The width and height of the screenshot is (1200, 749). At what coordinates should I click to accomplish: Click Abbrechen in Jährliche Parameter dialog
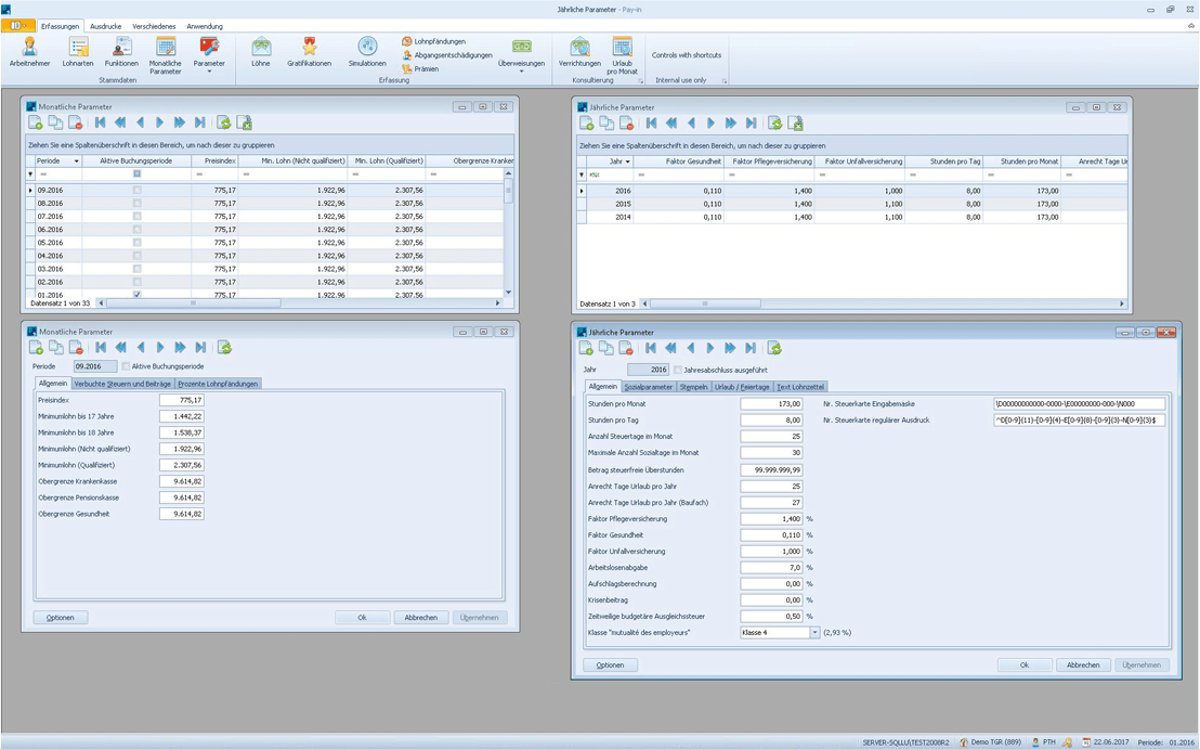[1083, 665]
